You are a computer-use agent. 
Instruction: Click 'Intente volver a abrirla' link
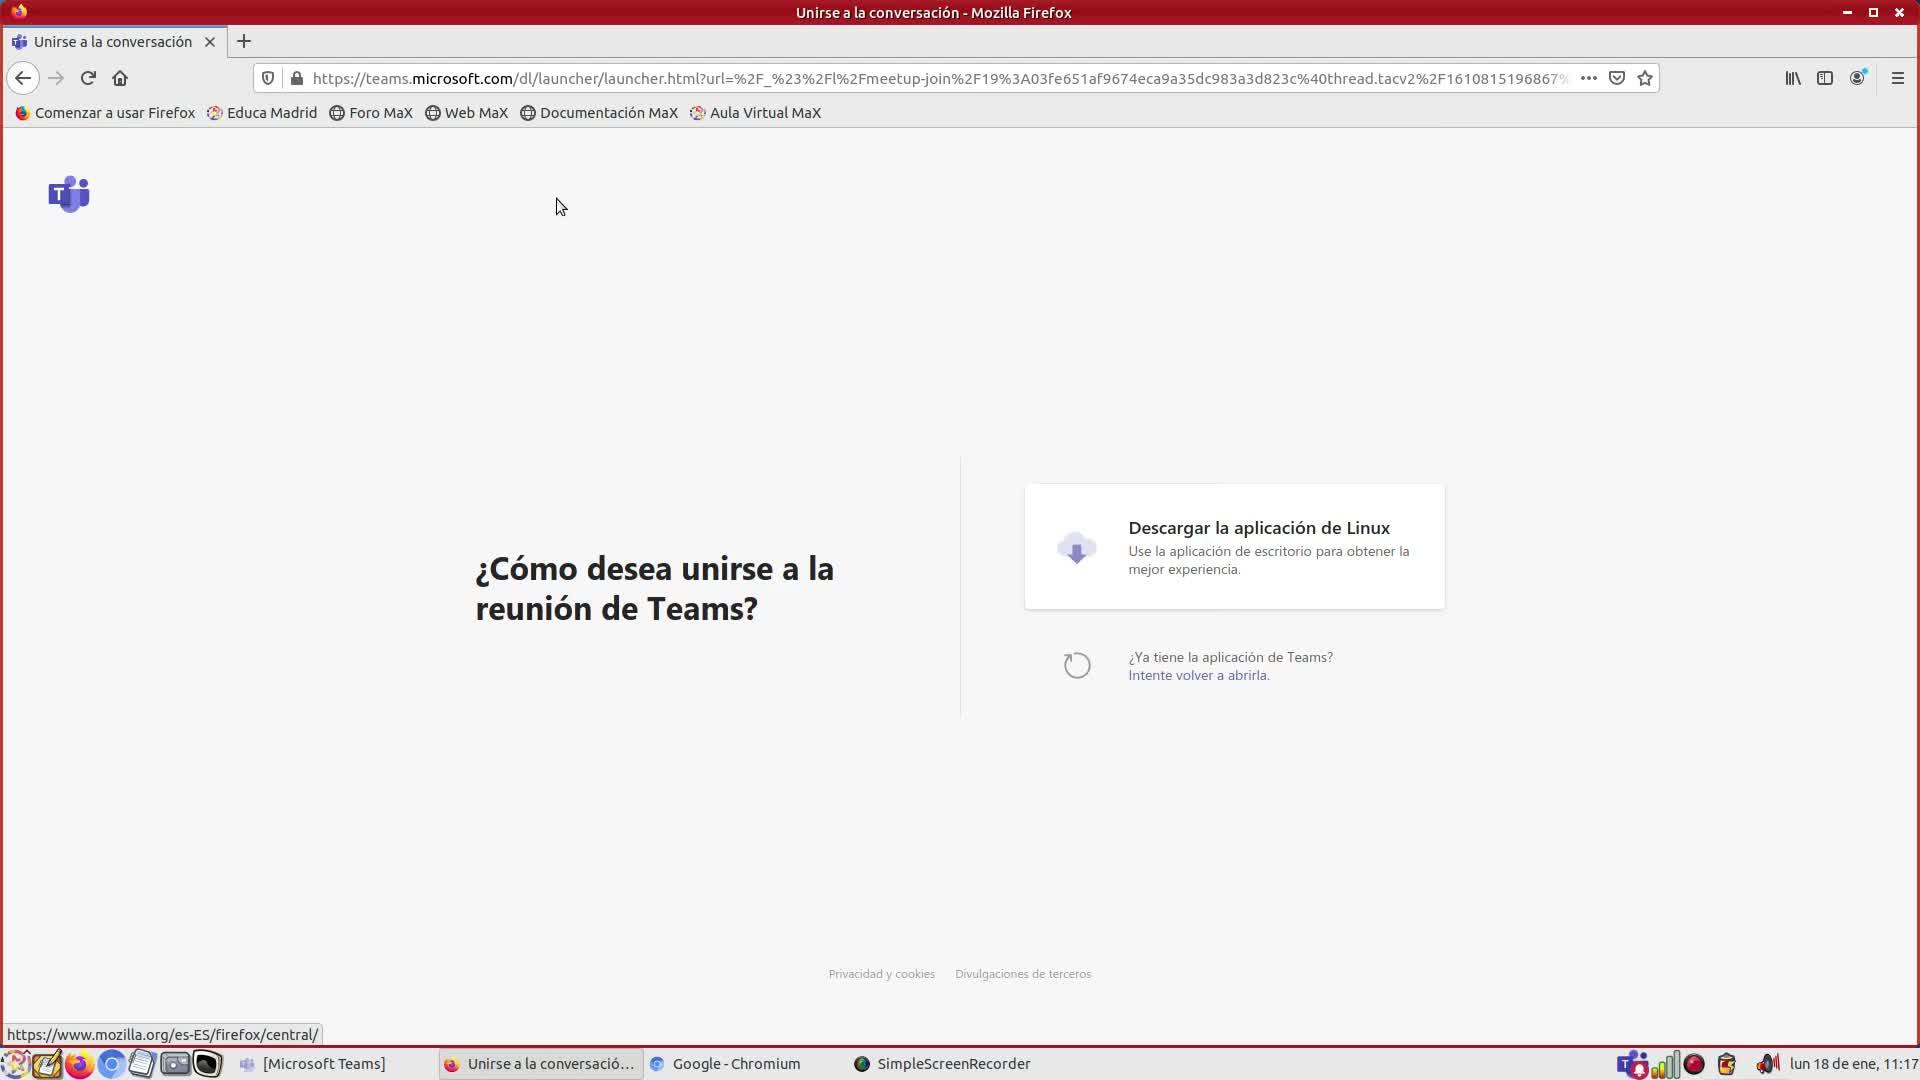[x=1198, y=675]
